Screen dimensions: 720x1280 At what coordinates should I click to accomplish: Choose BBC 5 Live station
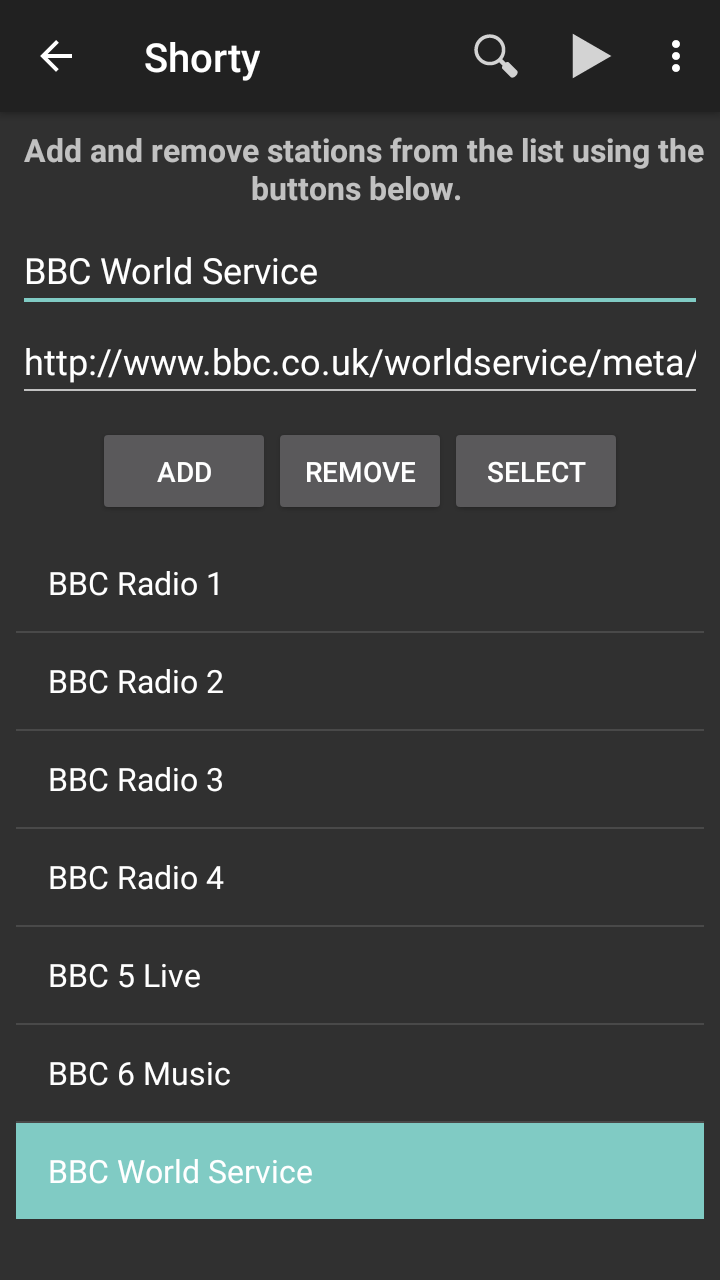tap(360, 976)
